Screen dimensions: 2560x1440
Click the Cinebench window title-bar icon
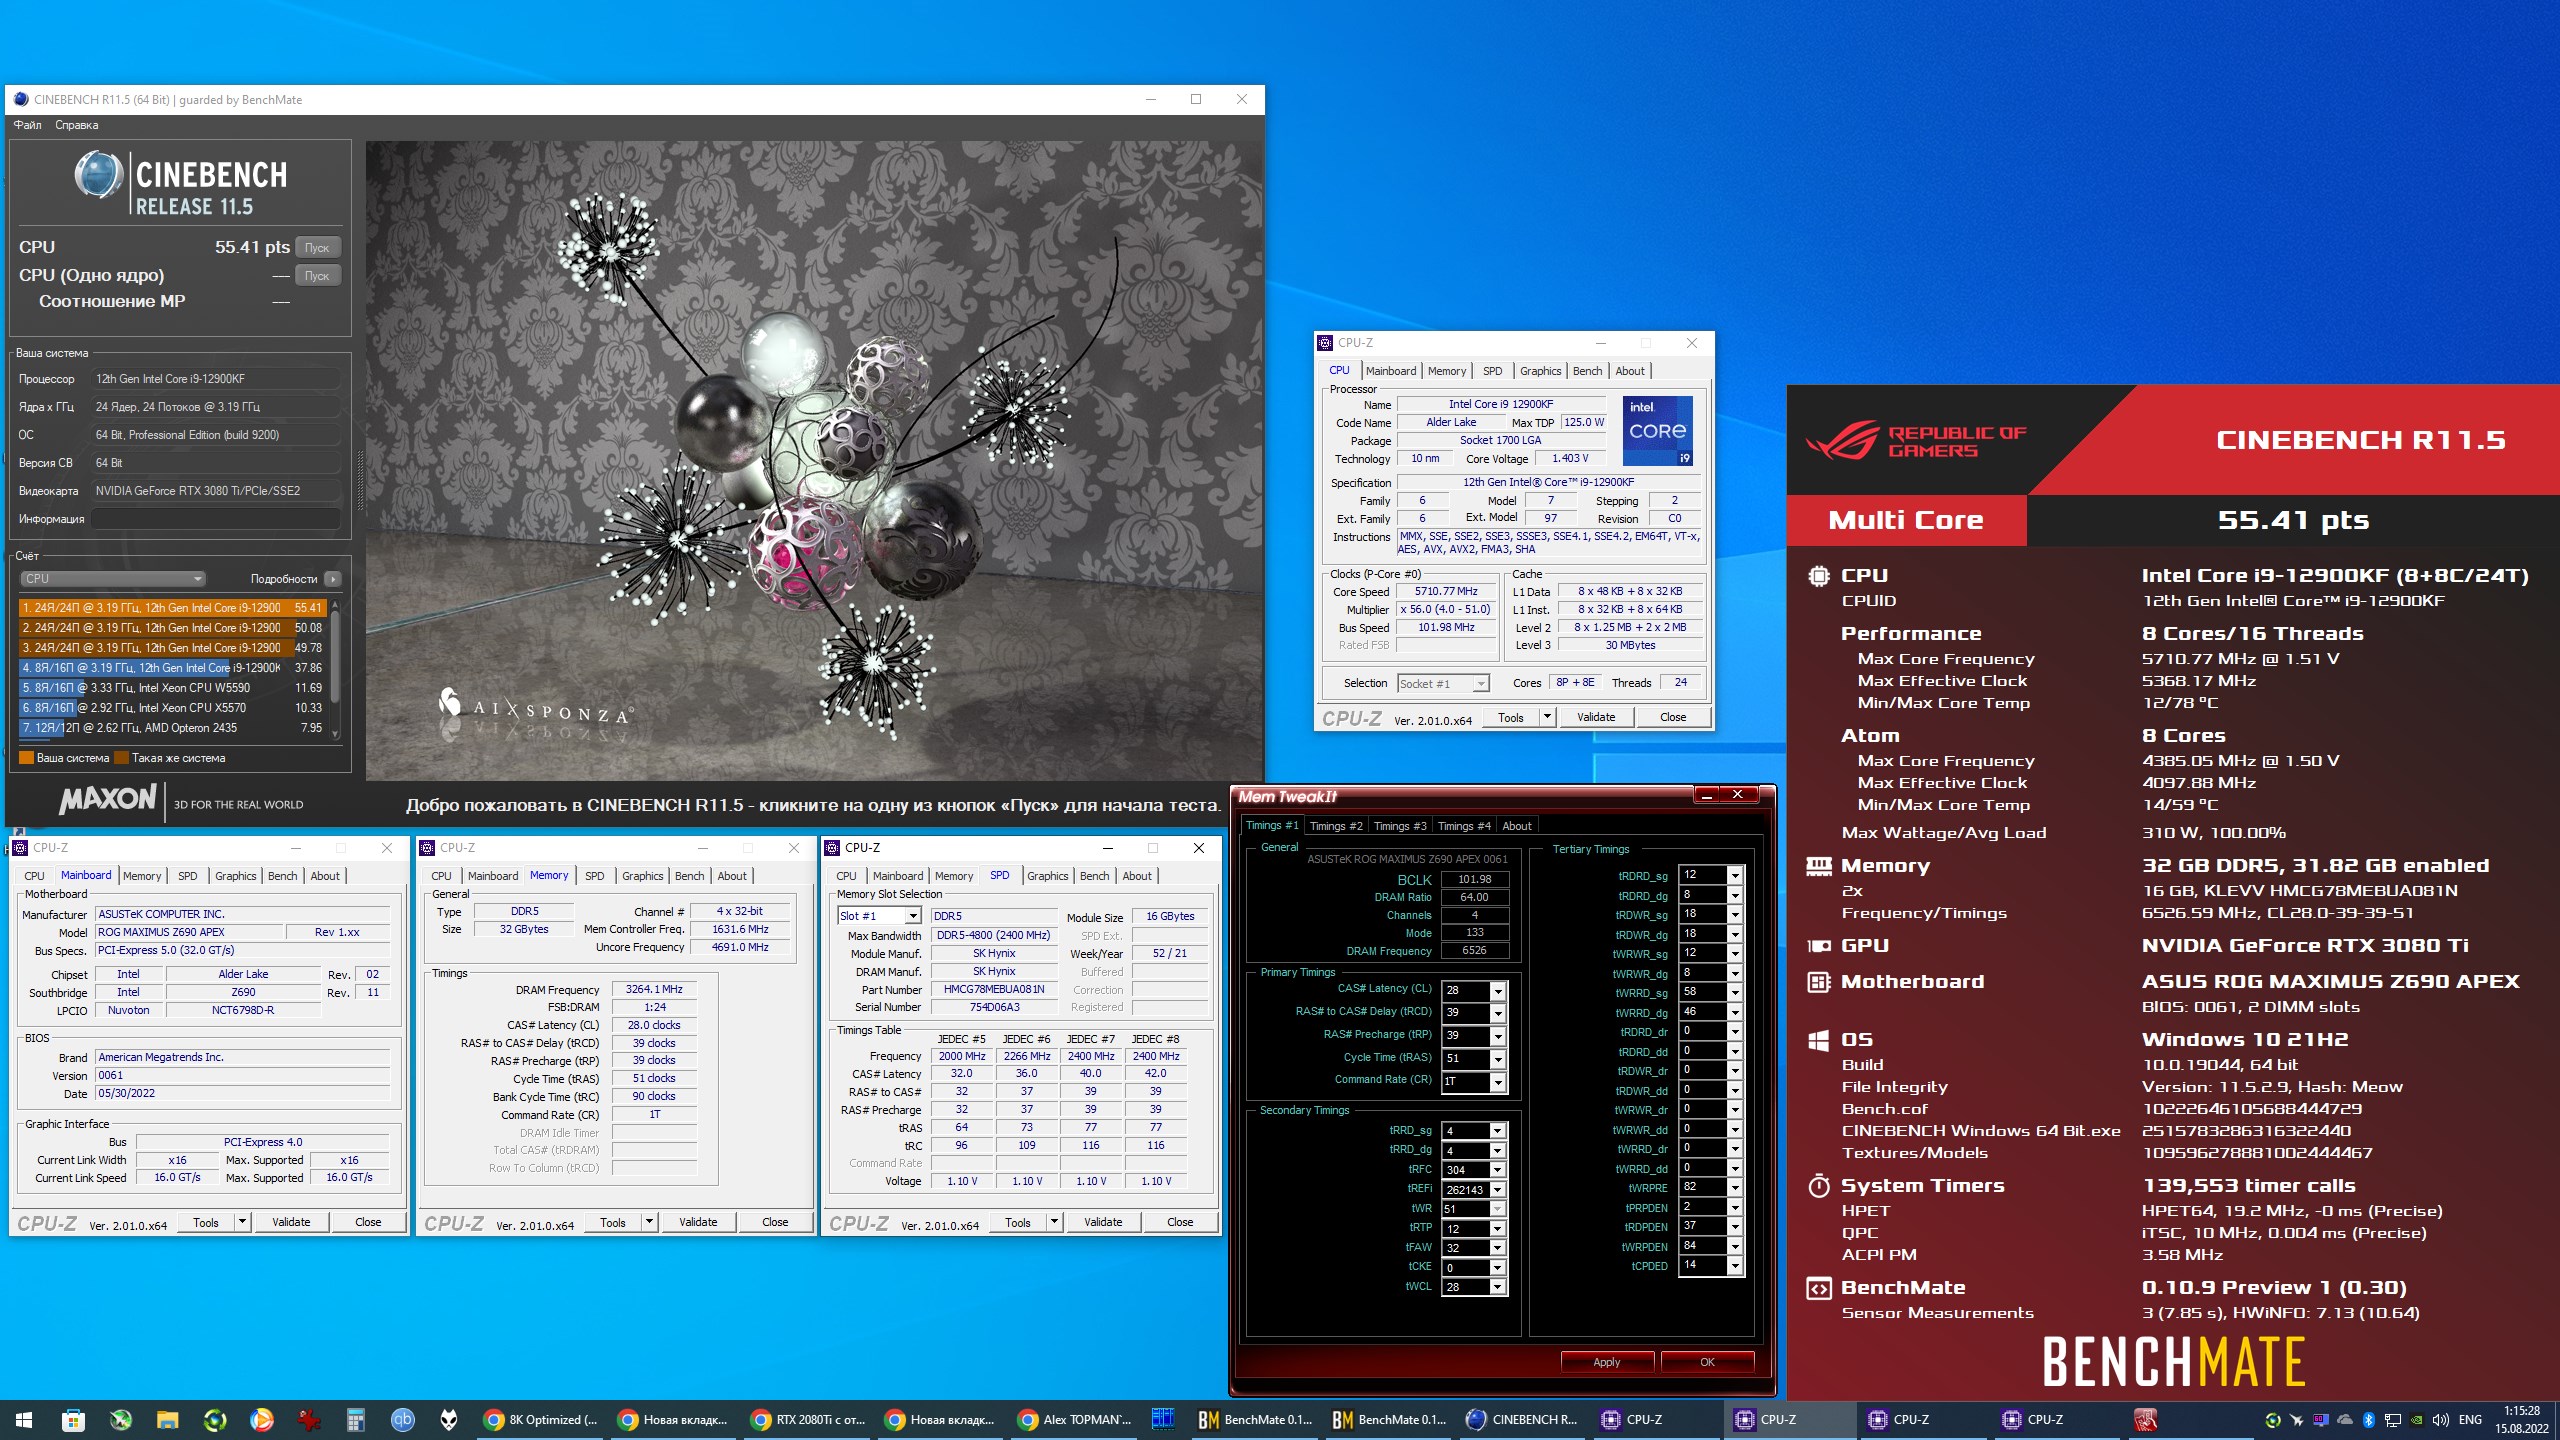(20, 99)
